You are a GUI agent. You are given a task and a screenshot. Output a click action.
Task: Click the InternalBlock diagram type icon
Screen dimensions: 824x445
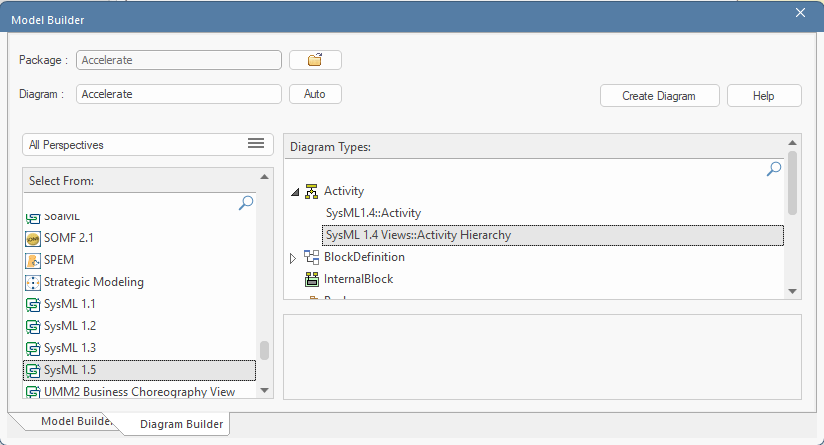pos(311,279)
